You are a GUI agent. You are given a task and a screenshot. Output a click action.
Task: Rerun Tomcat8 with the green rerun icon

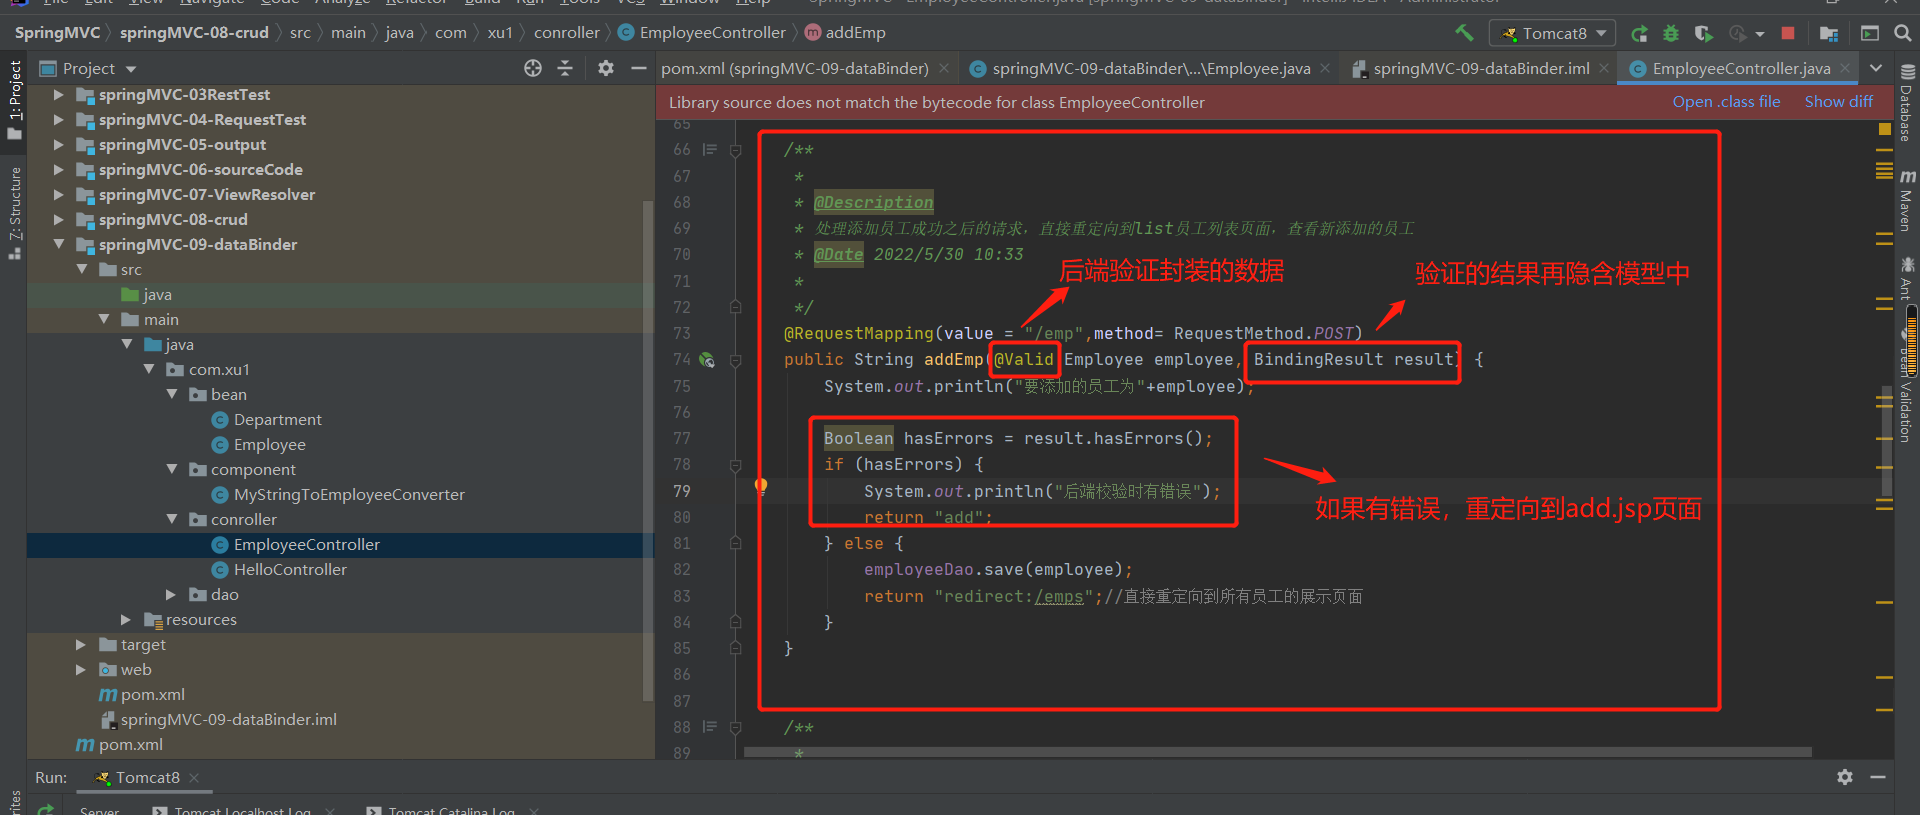[1639, 33]
